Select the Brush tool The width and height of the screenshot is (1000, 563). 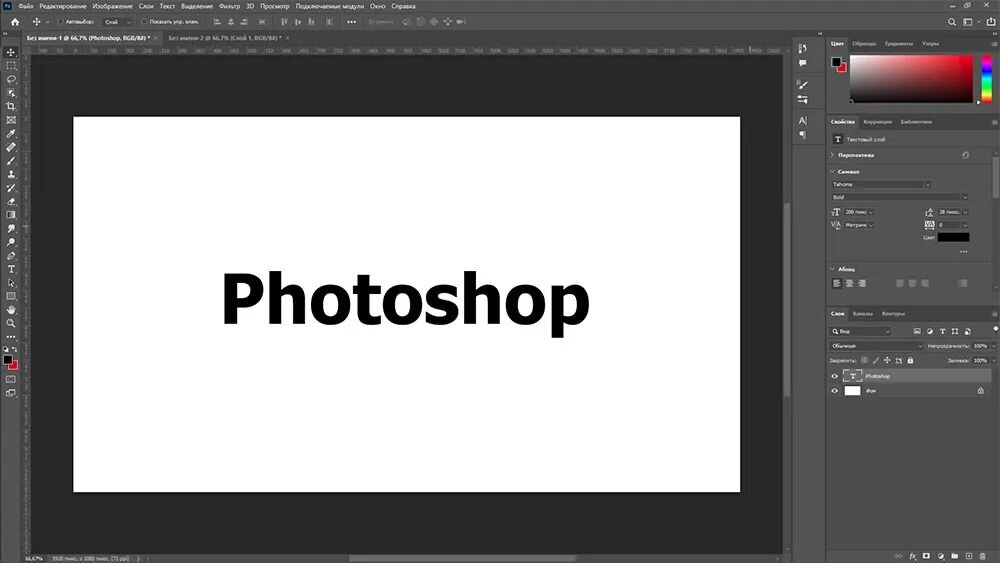(11, 161)
